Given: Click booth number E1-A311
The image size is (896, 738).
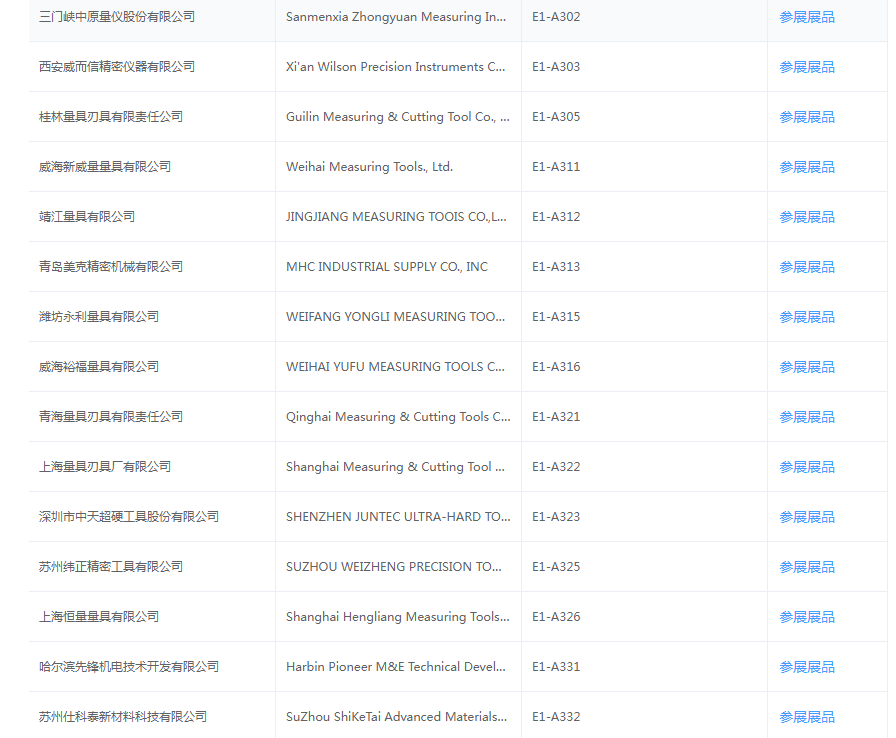Looking at the screenshot, I should [x=556, y=167].
